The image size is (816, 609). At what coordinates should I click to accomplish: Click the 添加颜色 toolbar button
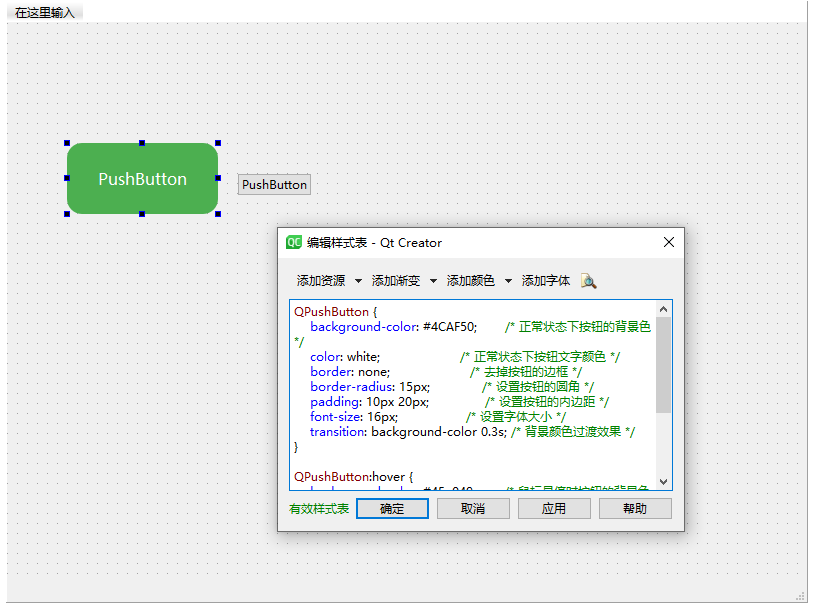[x=470, y=281]
